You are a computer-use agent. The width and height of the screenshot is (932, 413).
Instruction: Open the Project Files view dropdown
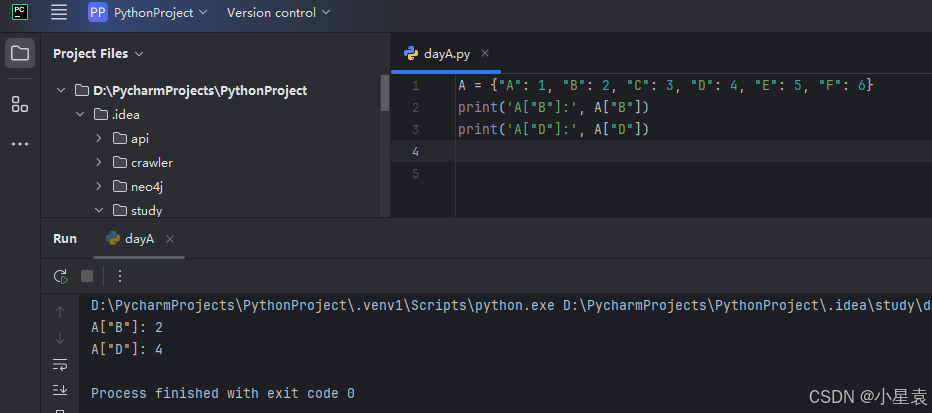tap(98, 53)
